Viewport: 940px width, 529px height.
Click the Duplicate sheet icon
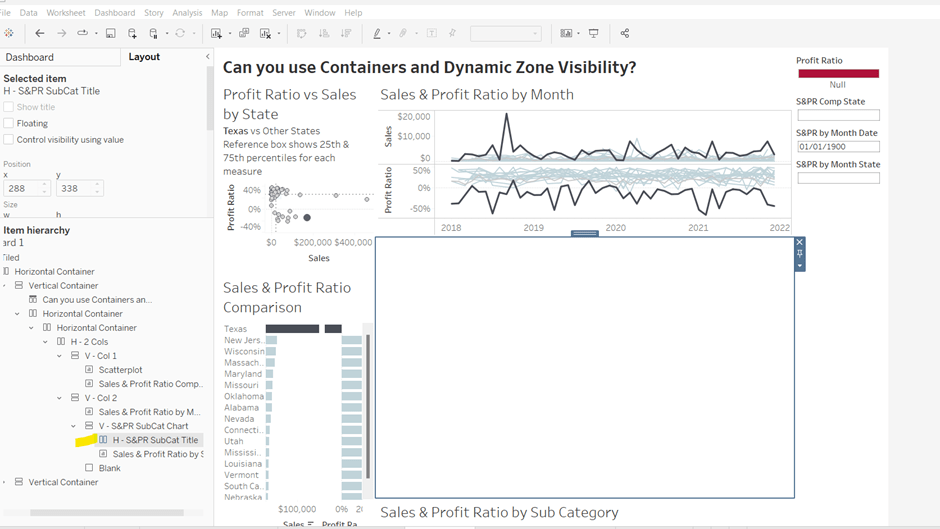tap(244, 33)
